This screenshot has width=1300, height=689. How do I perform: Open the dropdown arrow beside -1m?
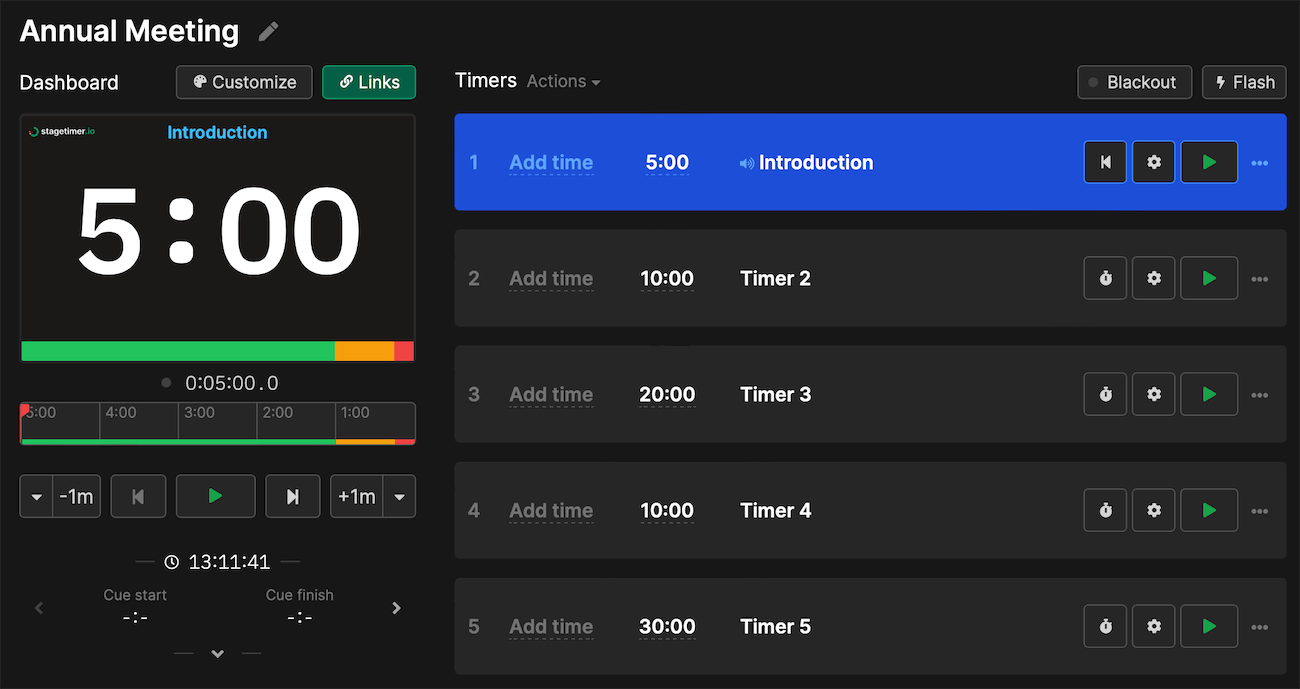pos(36,496)
